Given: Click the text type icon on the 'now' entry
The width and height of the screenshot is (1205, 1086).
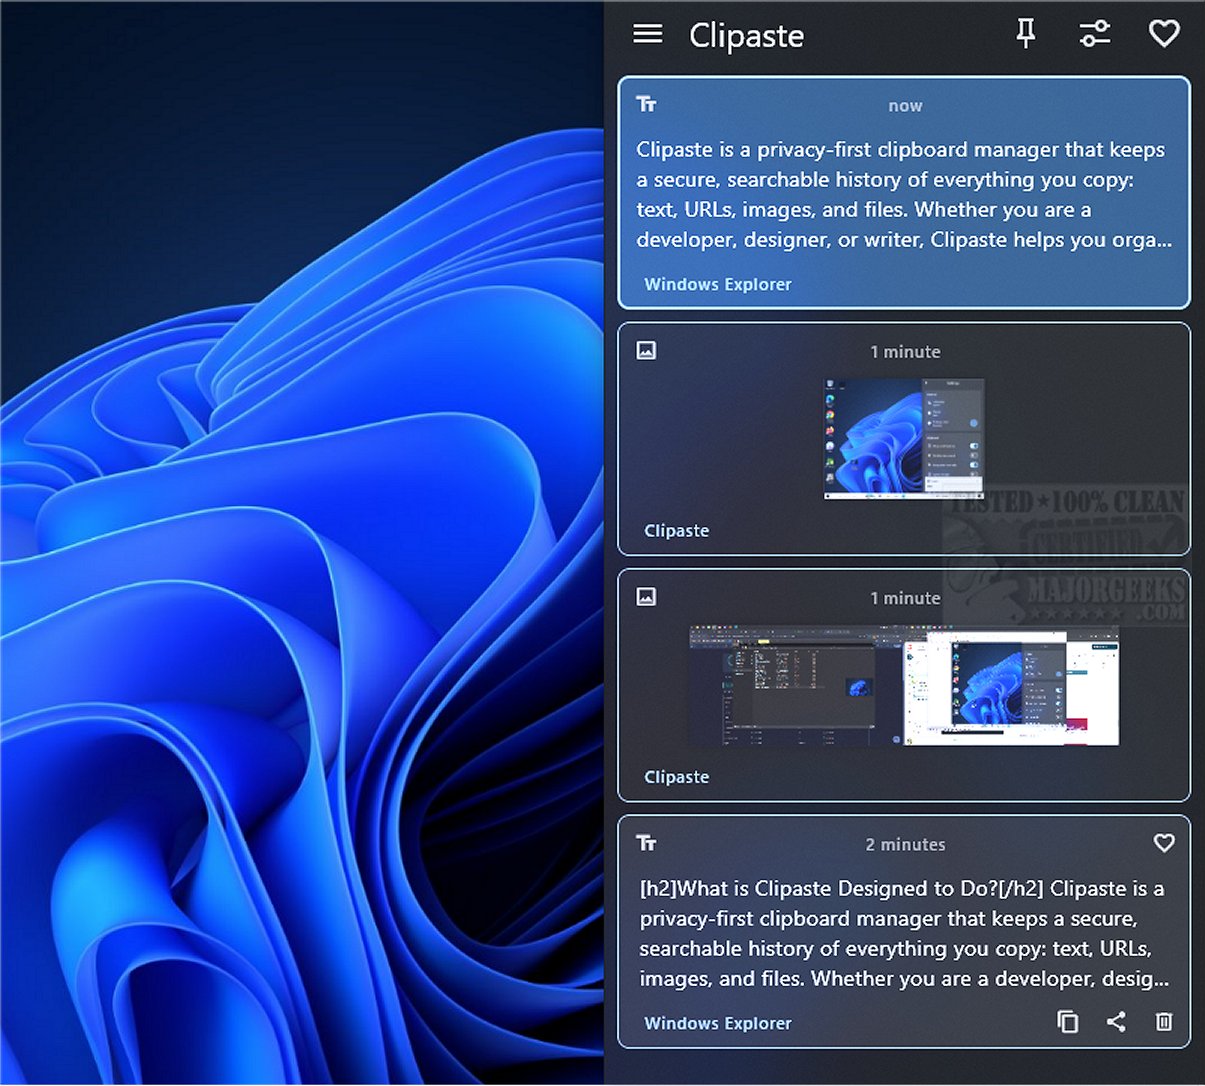Looking at the screenshot, I should tap(647, 104).
